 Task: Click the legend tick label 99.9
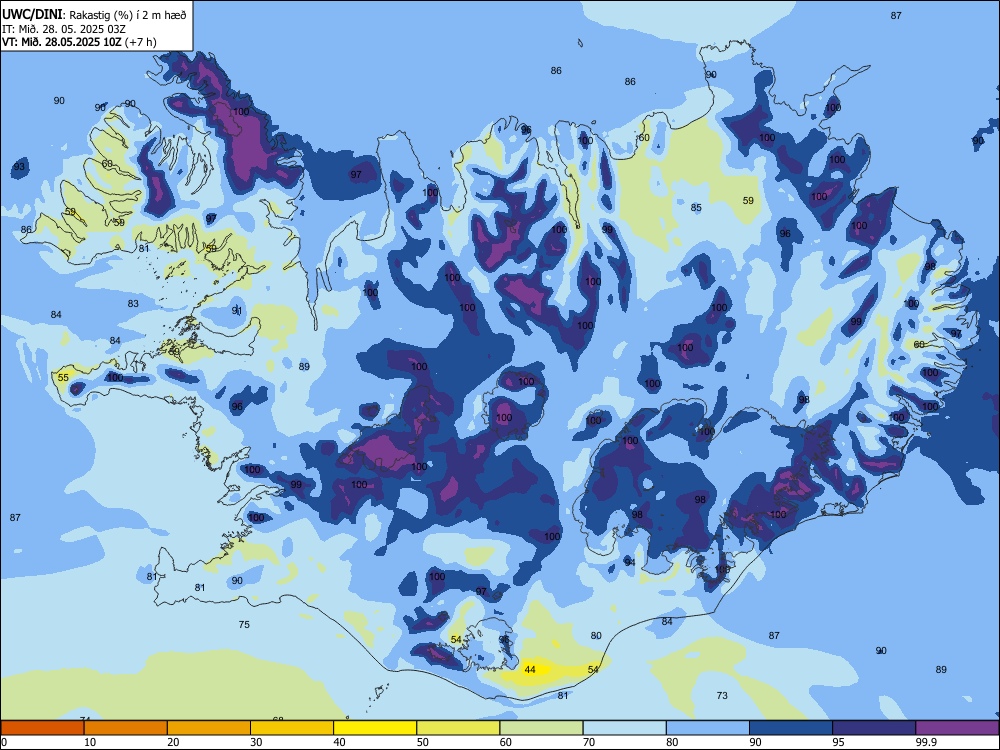(x=925, y=742)
